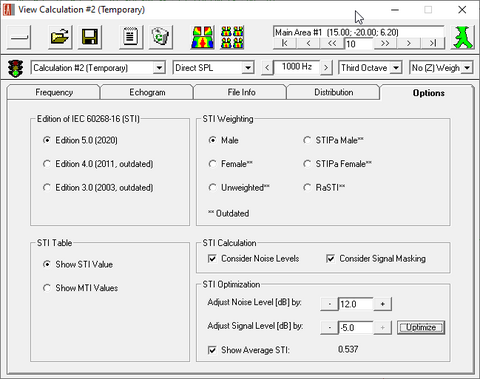Click the average STI value 0.537
This screenshot has width=480, height=379.
[x=348, y=349]
